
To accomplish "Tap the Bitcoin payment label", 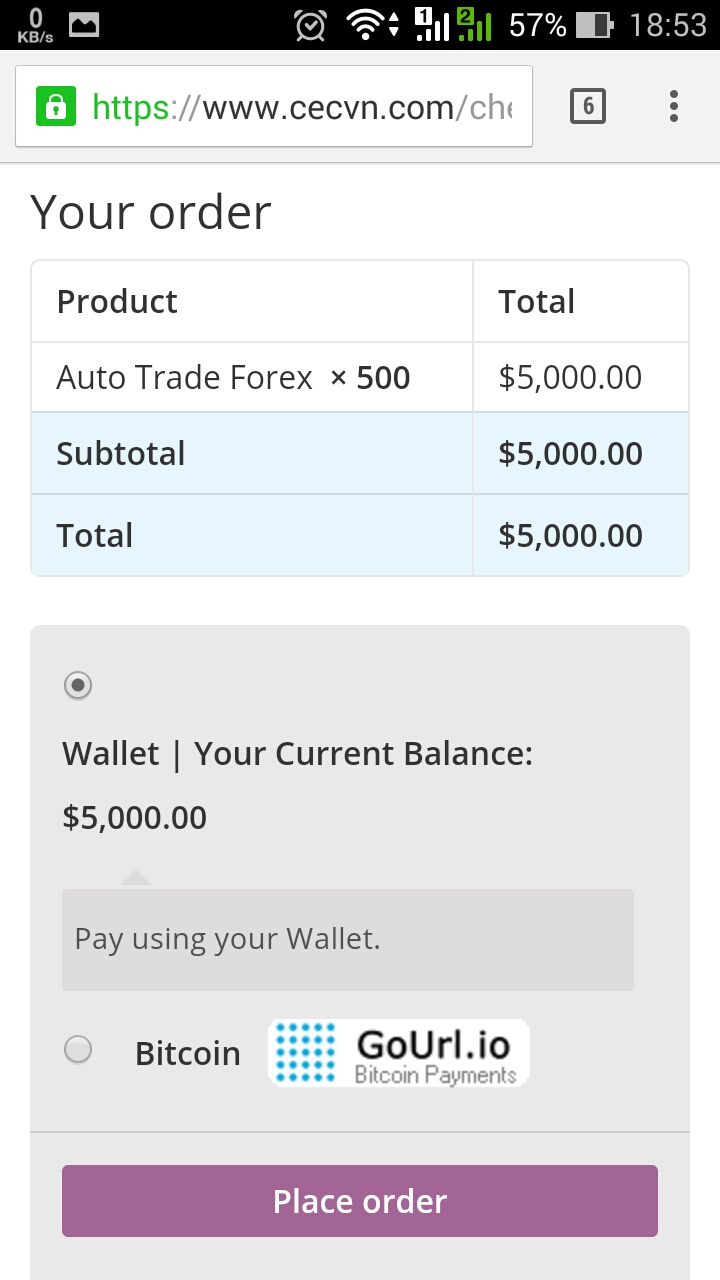I will click(x=188, y=1053).
